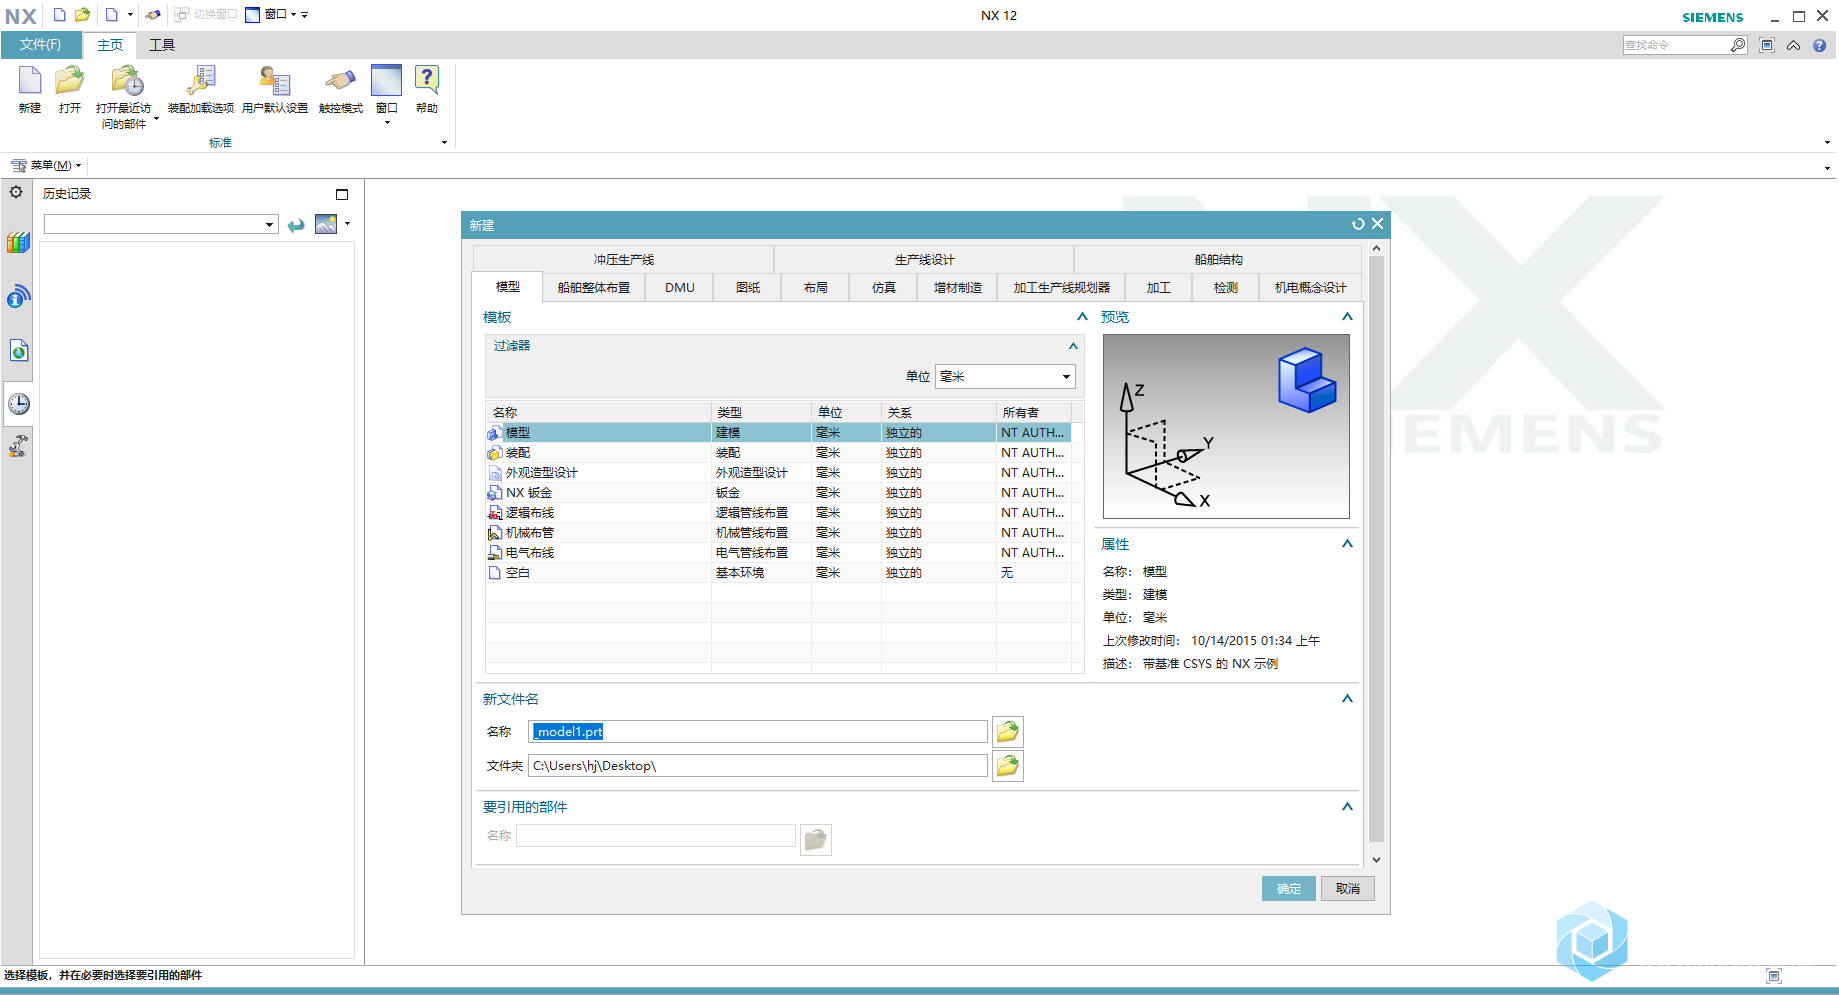This screenshot has height=995, width=1839.
Task: Open the History clock icon in sidebar
Action: coord(19,404)
